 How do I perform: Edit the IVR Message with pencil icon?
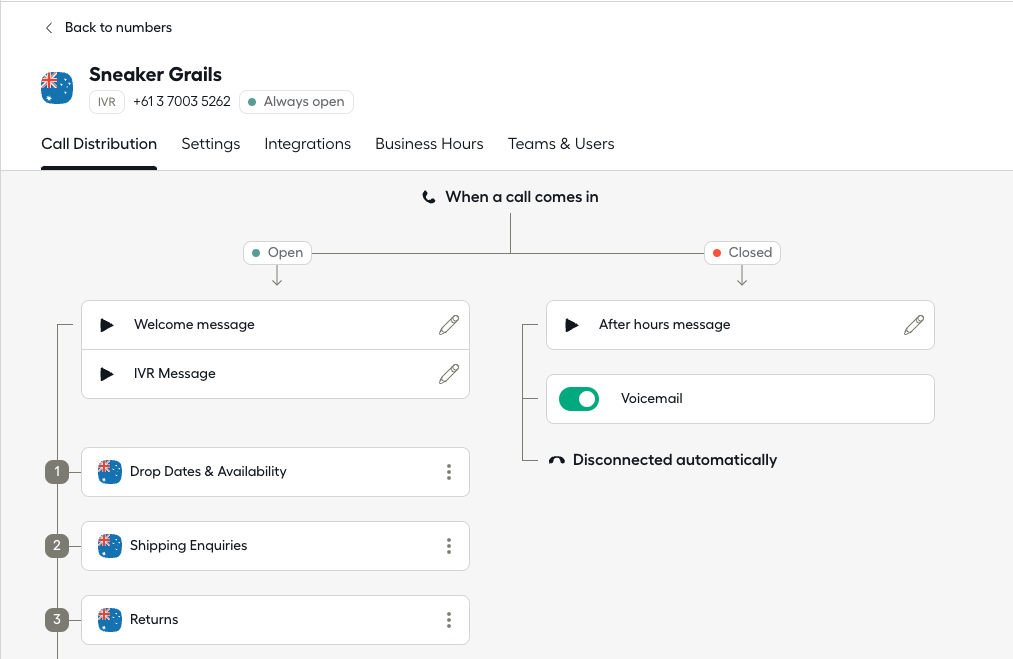point(449,374)
